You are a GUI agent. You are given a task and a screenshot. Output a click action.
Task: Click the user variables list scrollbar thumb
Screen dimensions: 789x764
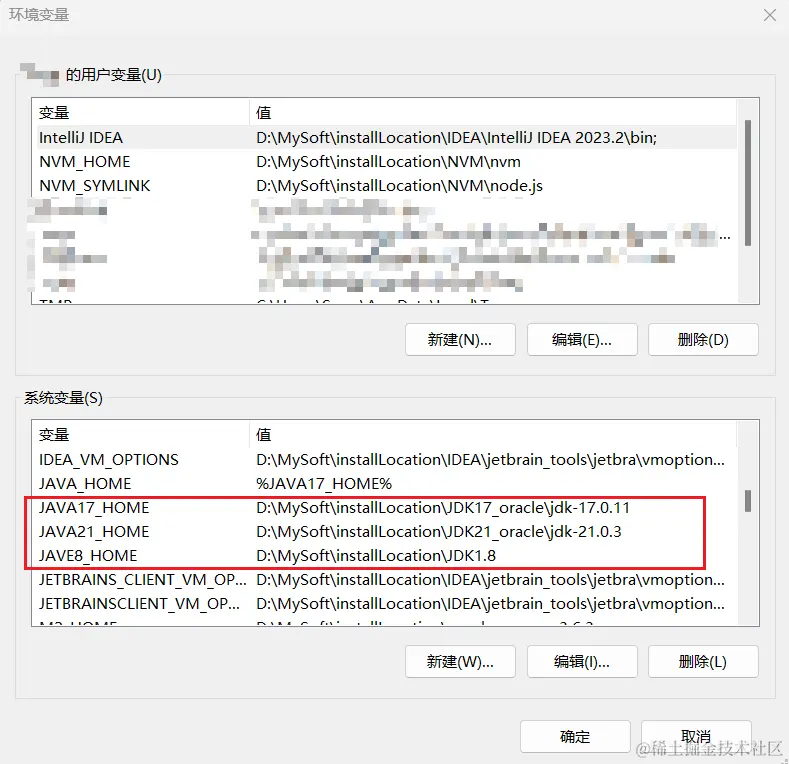[x=748, y=183]
